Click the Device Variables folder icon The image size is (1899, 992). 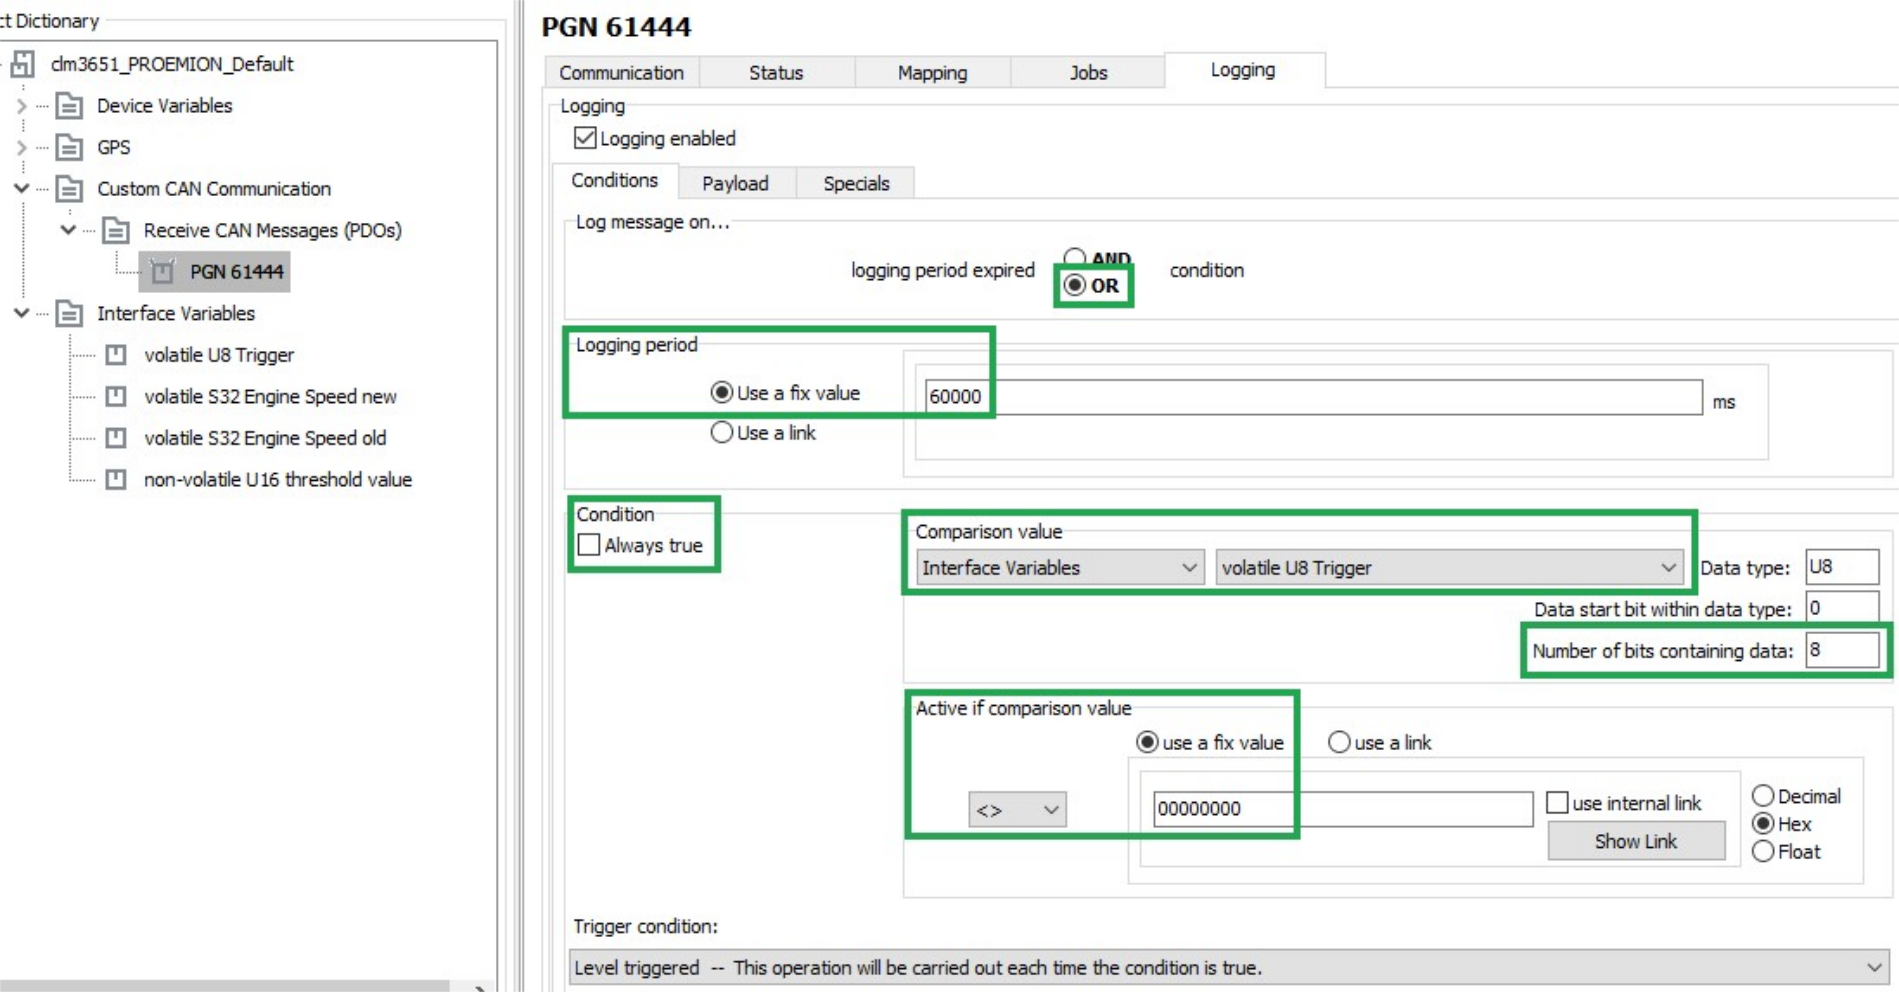[69, 106]
